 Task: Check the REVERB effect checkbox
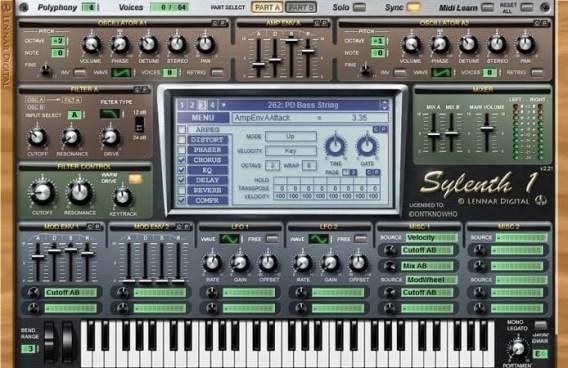click(x=181, y=190)
